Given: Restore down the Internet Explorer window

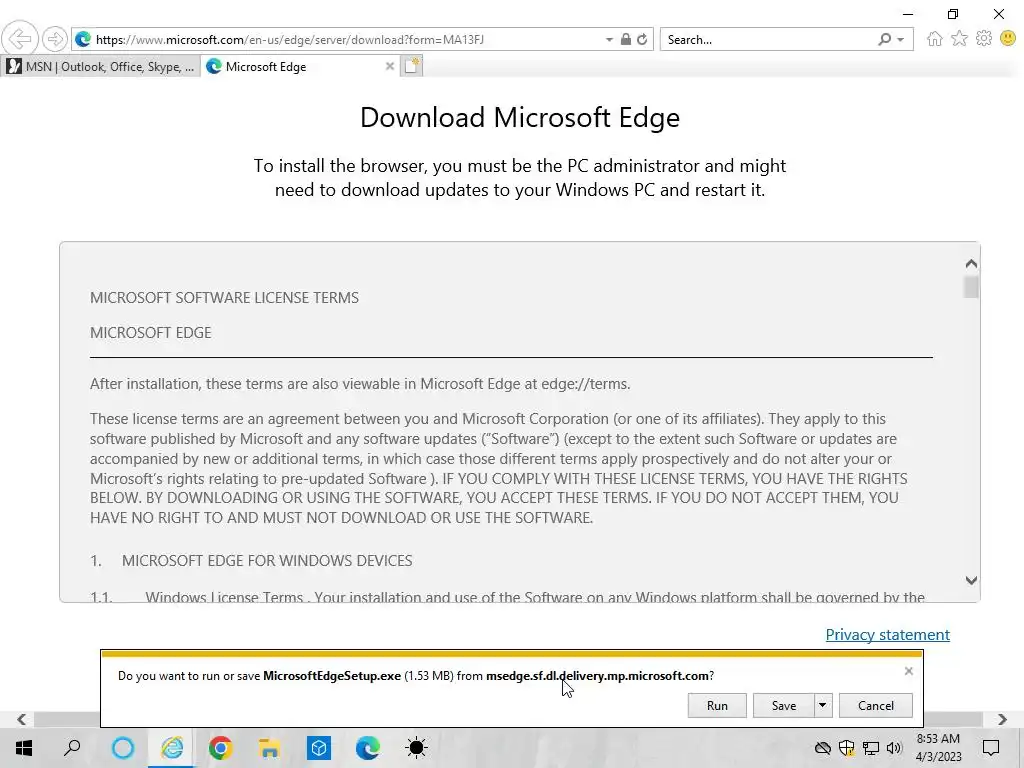Looking at the screenshot, I should click(953, 14).
